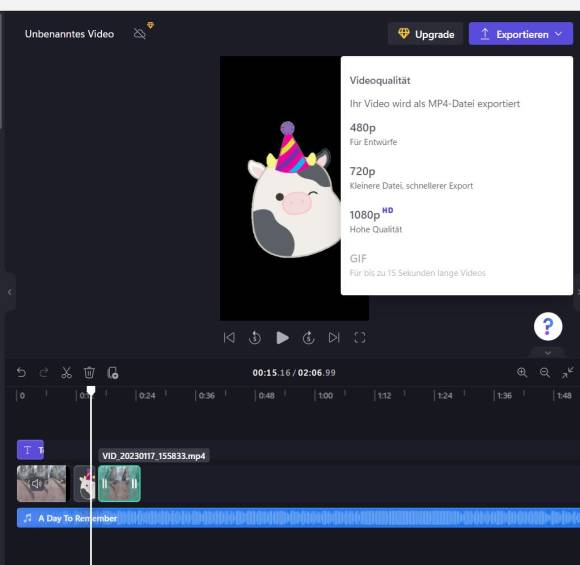Collapse the chevron below the help button
The width and height of the screenshot is (580, 565).
point(548,353)
